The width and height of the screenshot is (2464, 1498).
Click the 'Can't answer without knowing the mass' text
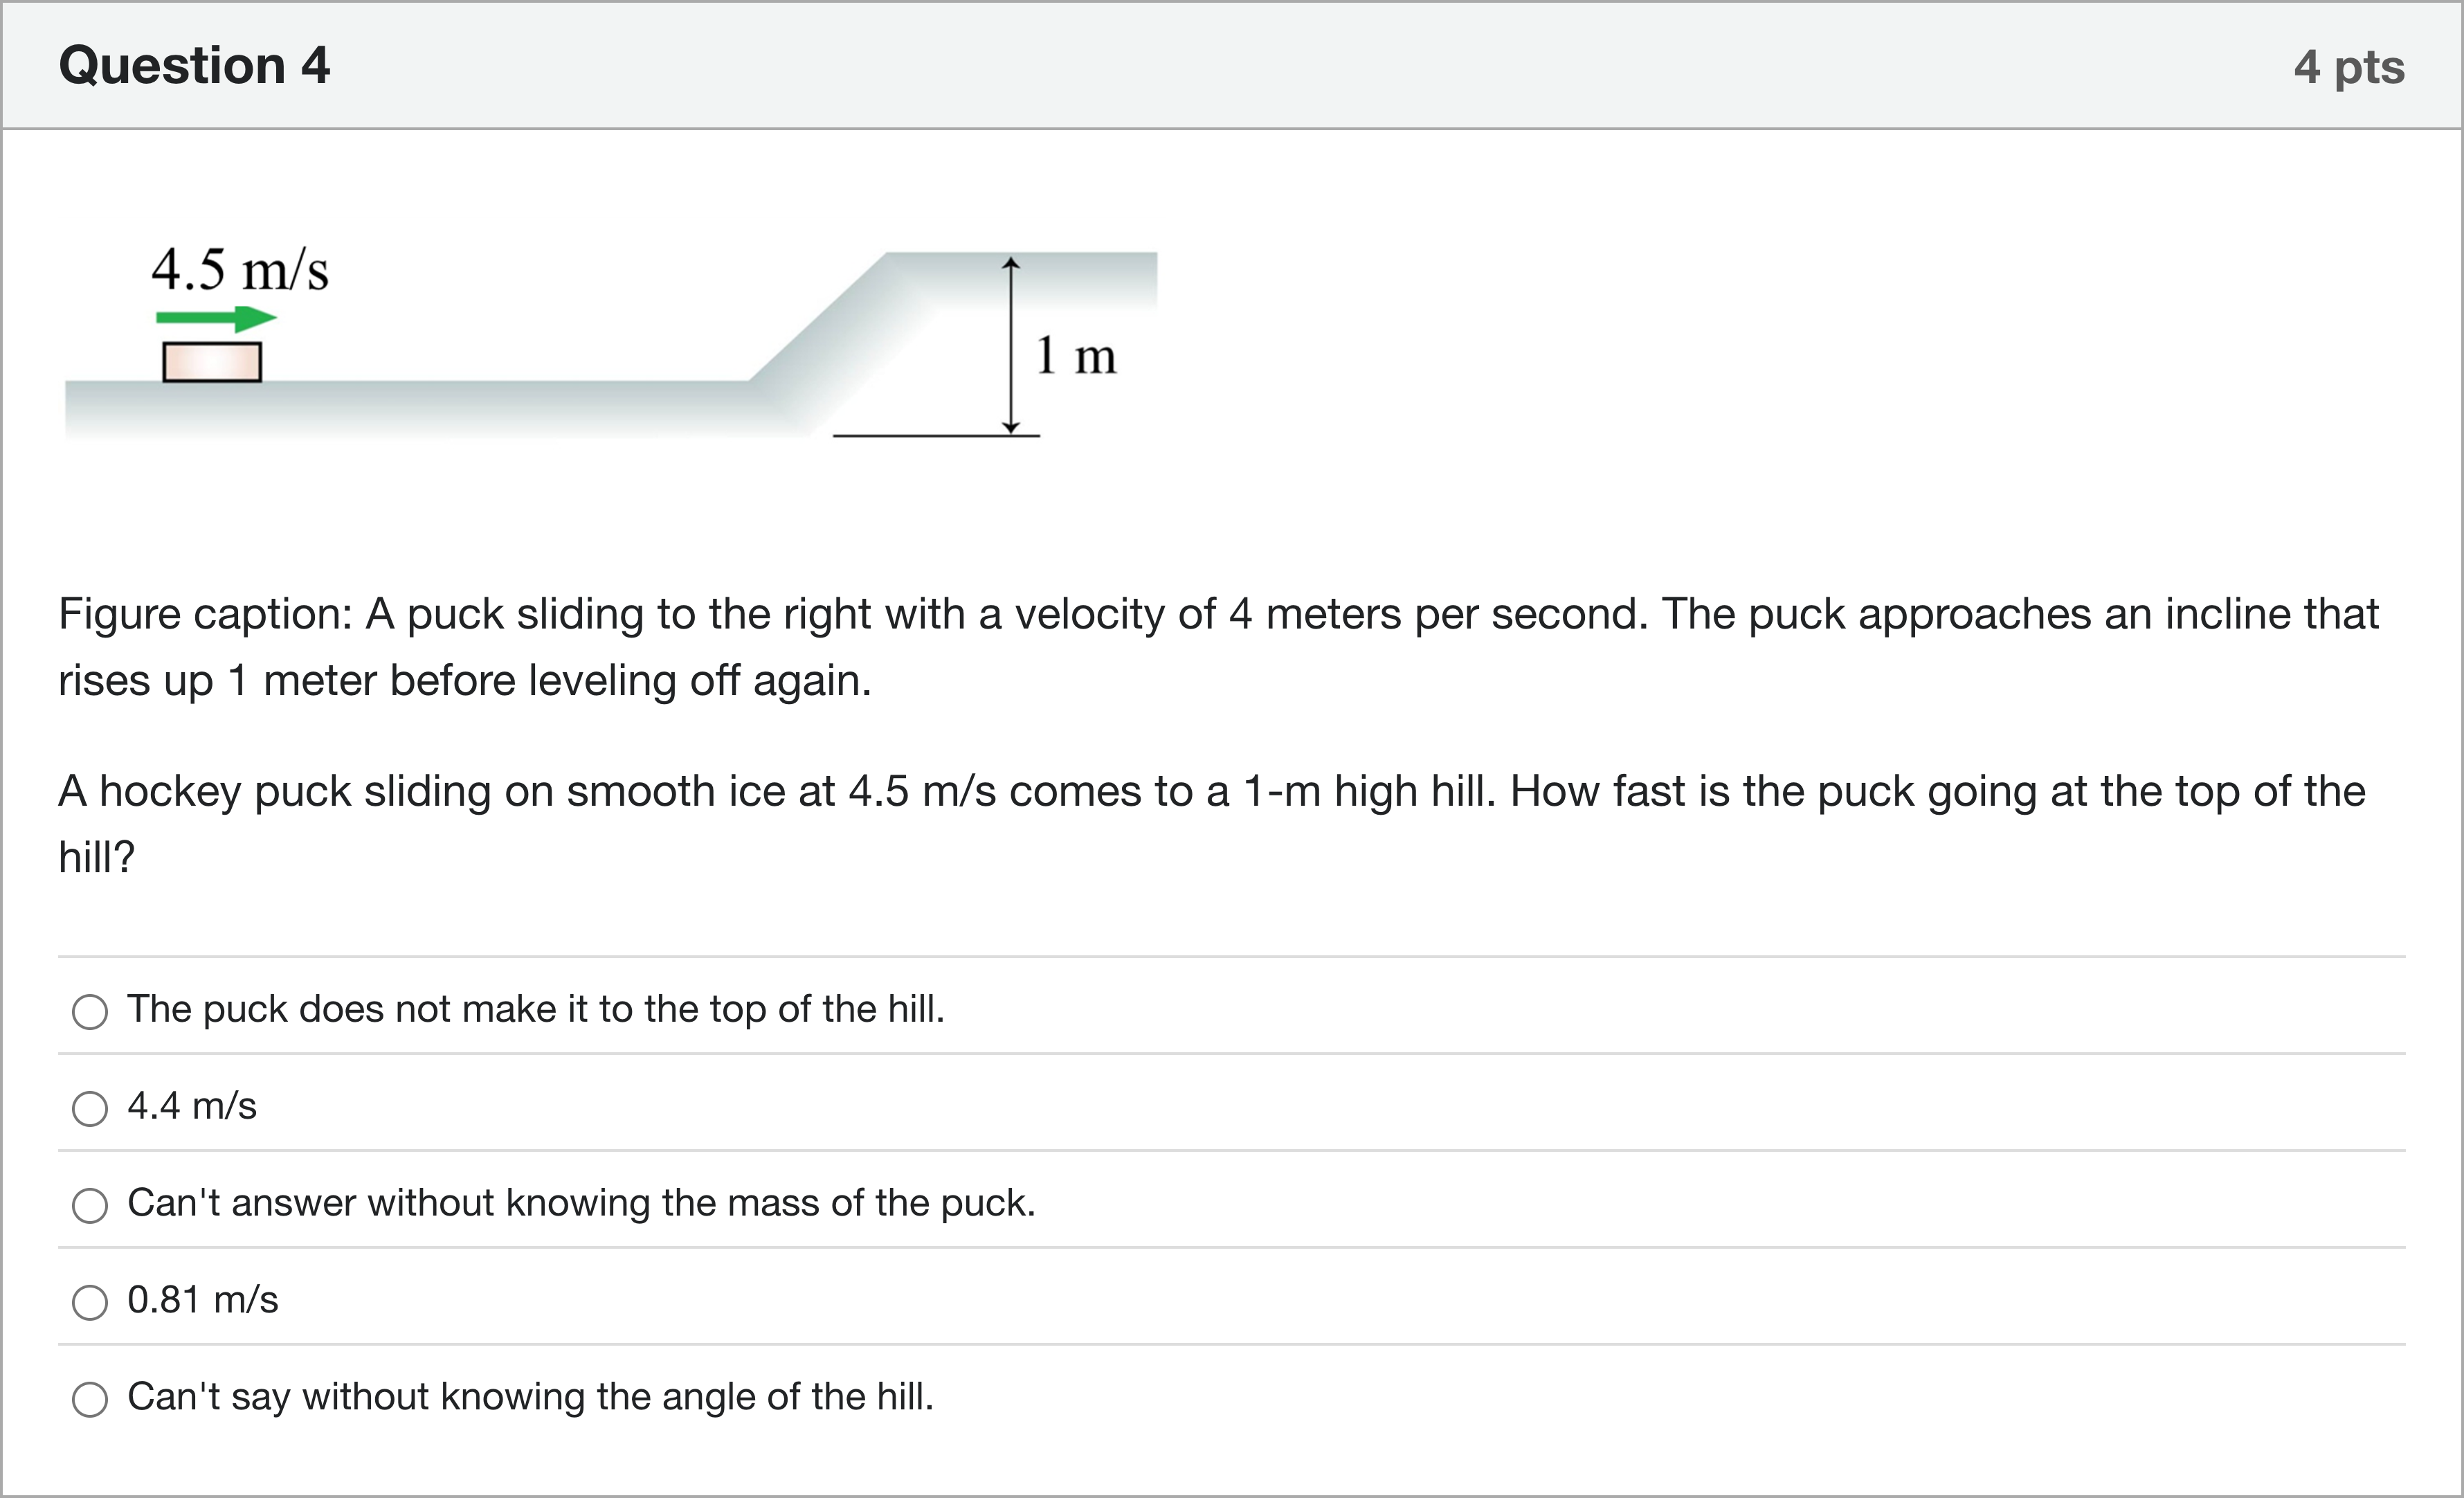[x=581, y=1203]
